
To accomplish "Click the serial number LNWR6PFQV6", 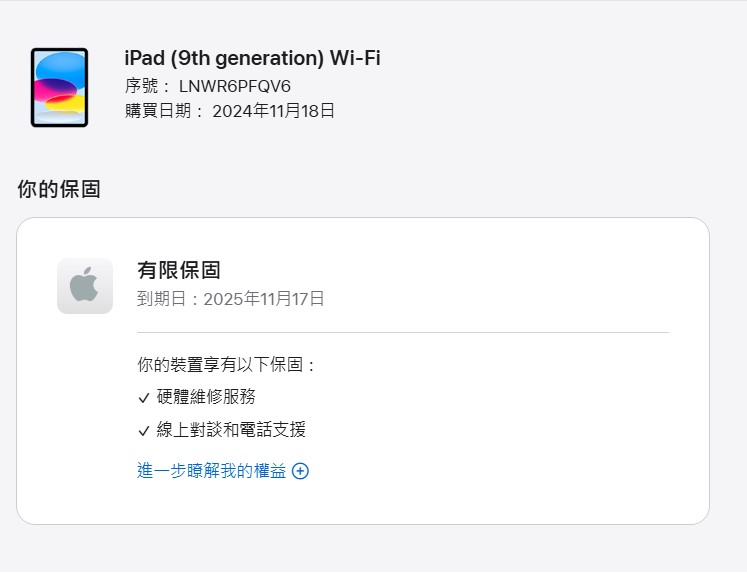I will click(234, 86).
